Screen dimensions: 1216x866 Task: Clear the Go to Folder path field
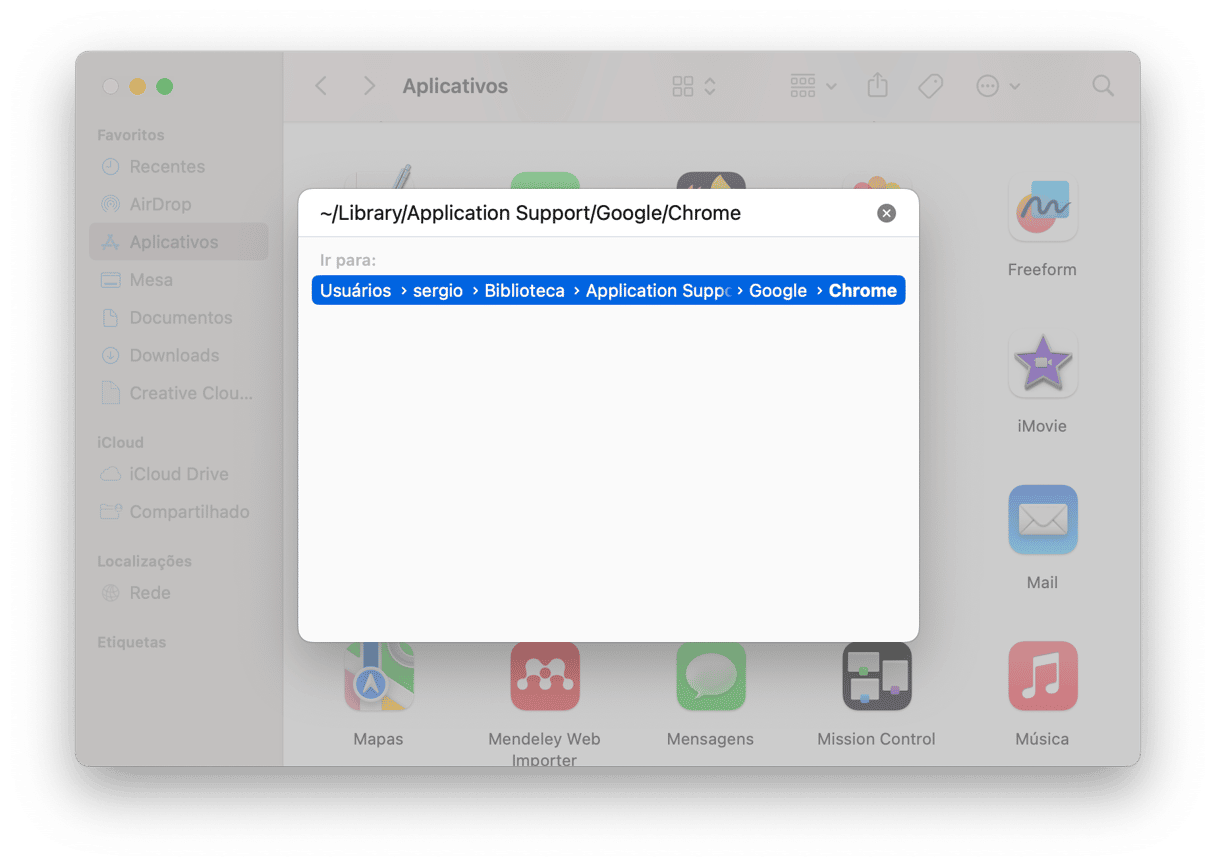pos(886,213)
